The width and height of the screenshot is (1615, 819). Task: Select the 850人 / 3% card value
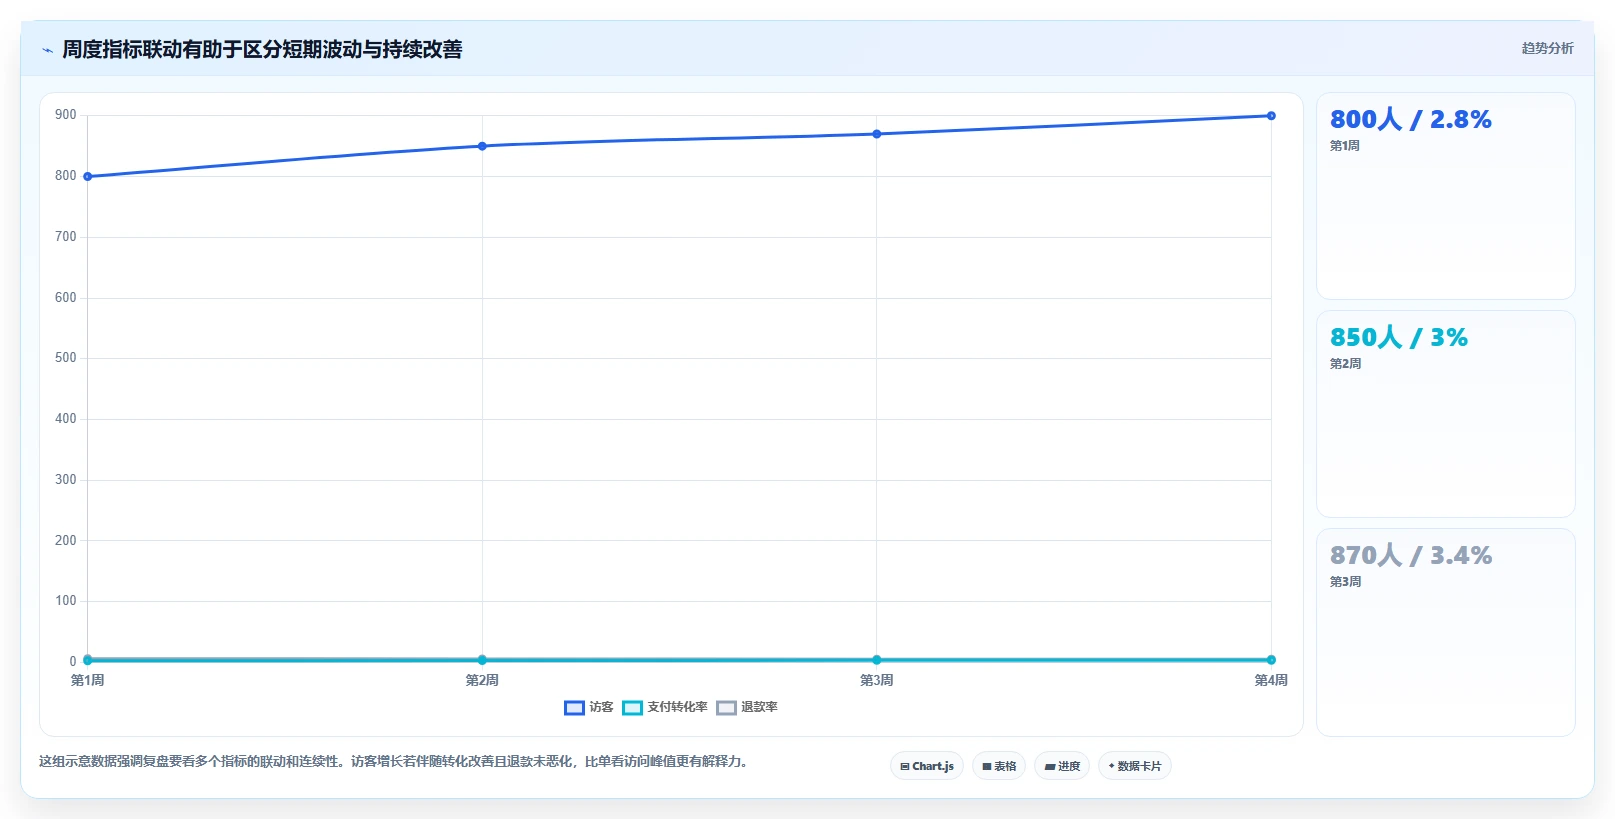pos(1398,337)
